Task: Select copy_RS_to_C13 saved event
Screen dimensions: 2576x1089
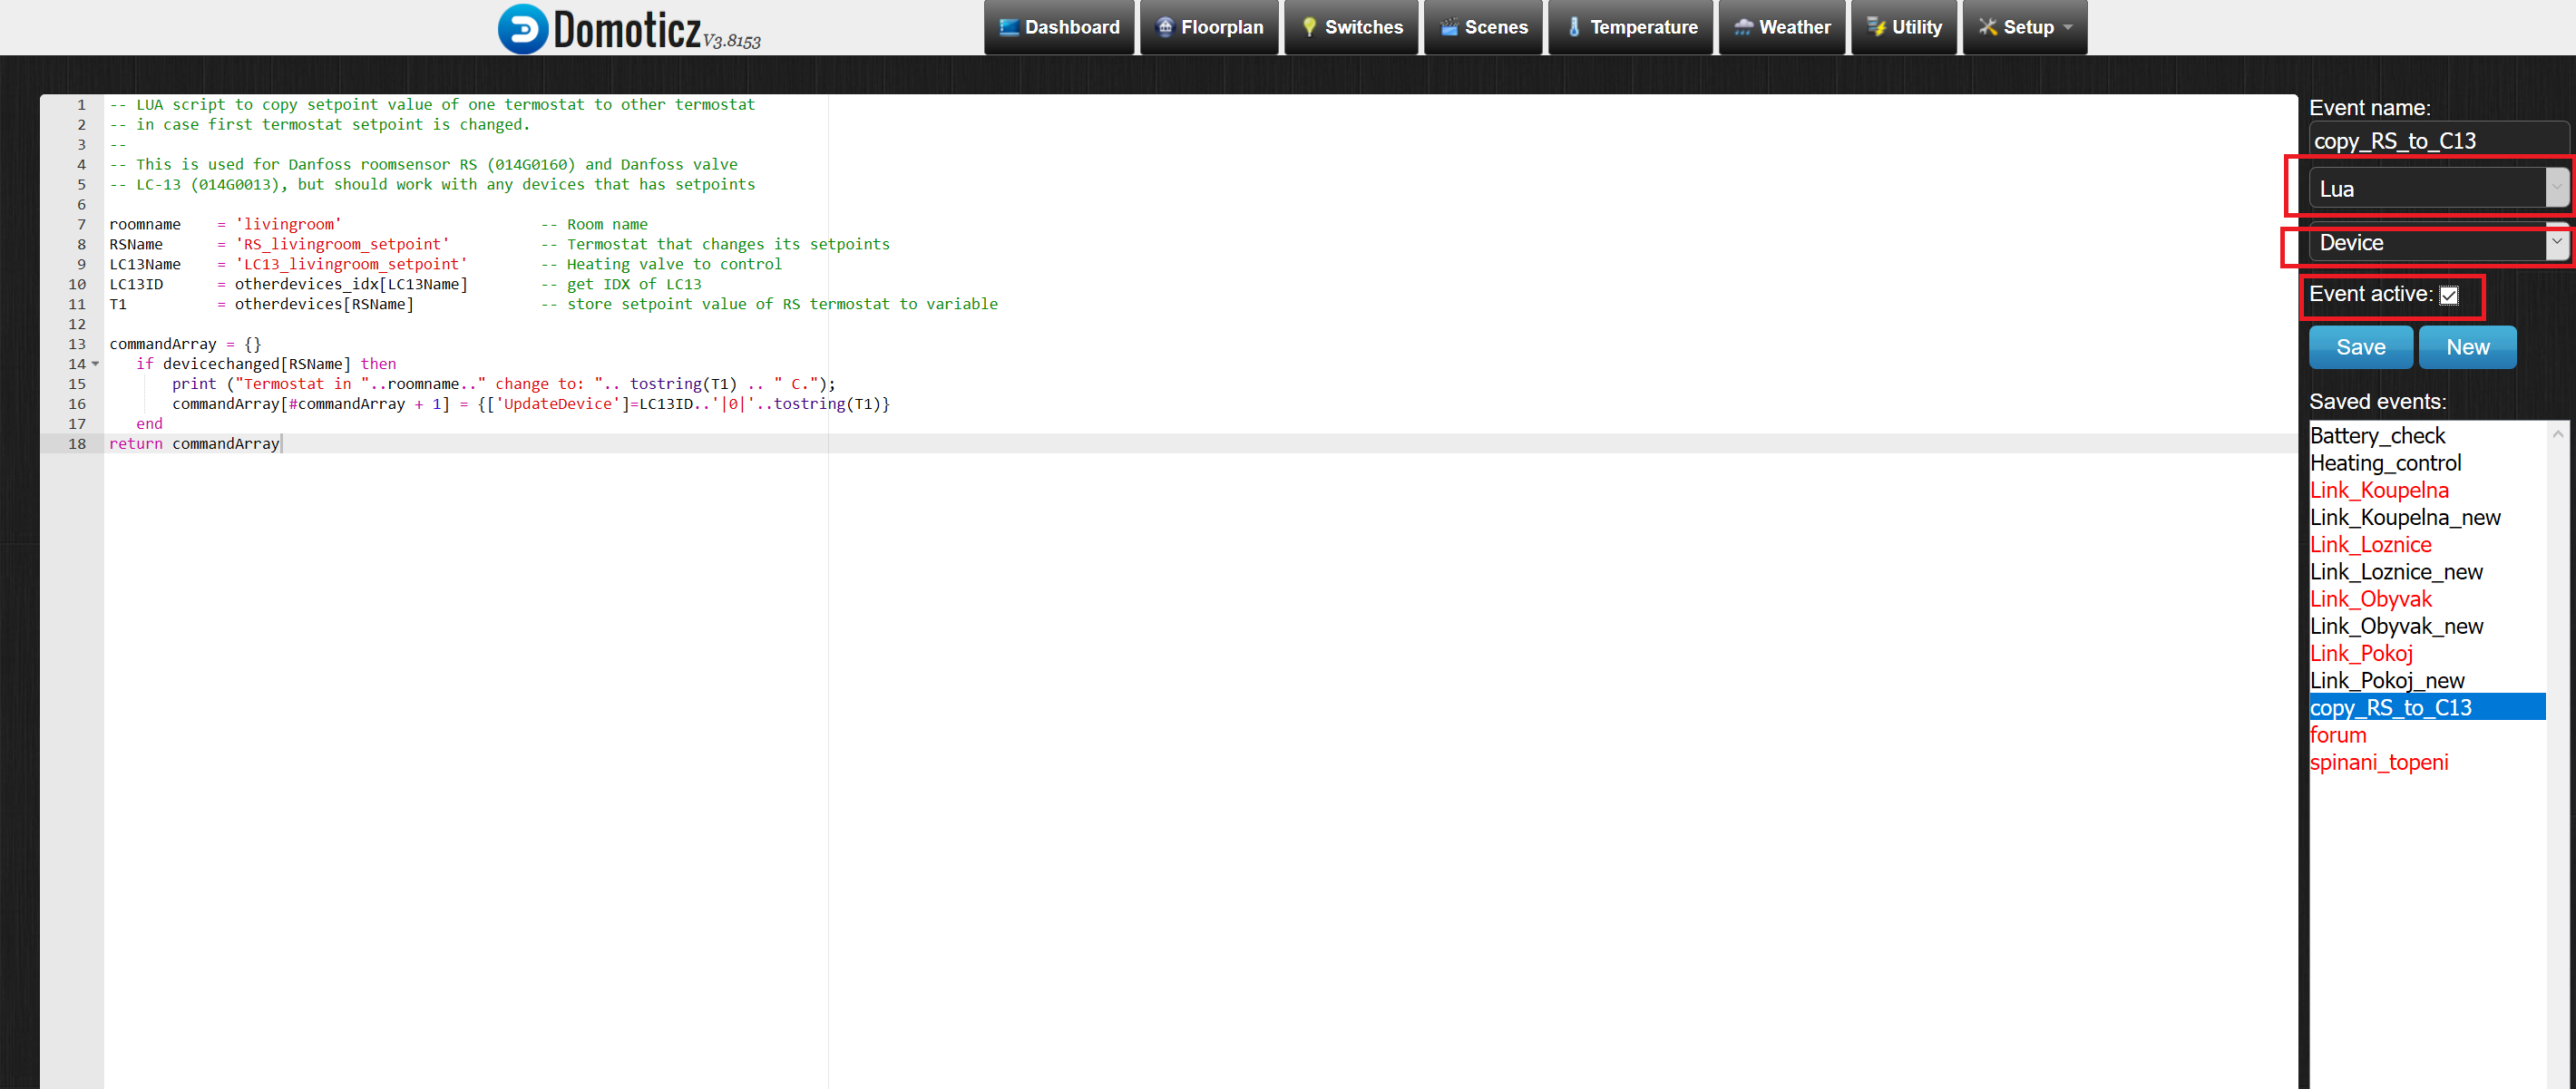Action: point(2427,708)
